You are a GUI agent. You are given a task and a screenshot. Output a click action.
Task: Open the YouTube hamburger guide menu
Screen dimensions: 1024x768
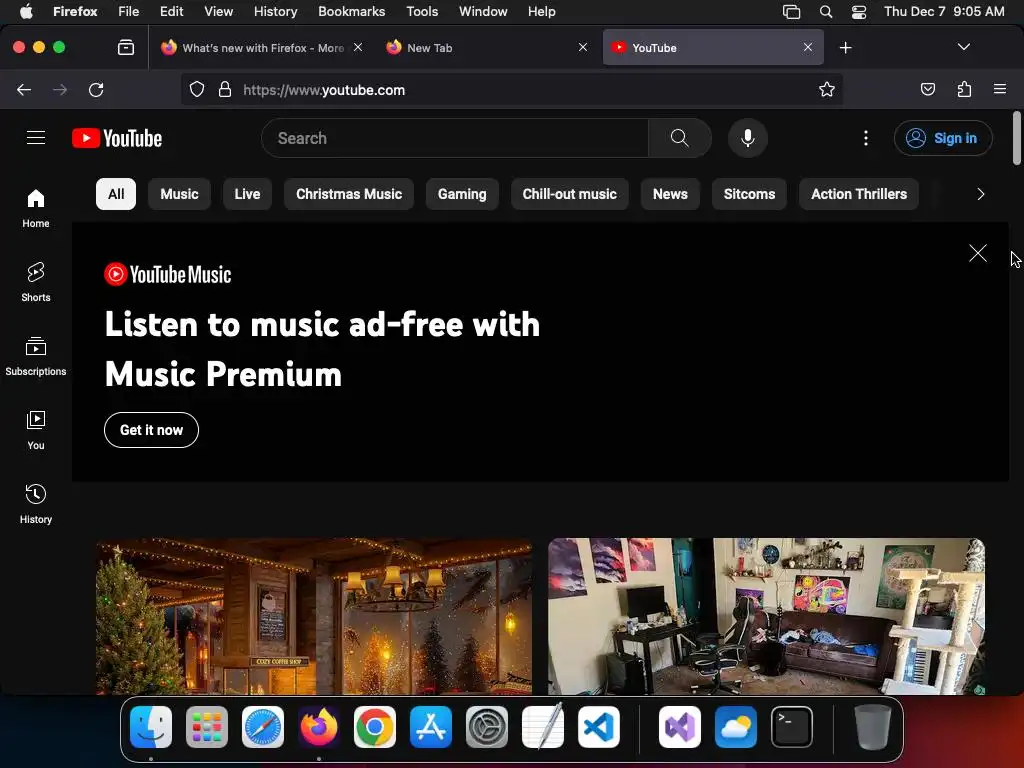point(36,138)
